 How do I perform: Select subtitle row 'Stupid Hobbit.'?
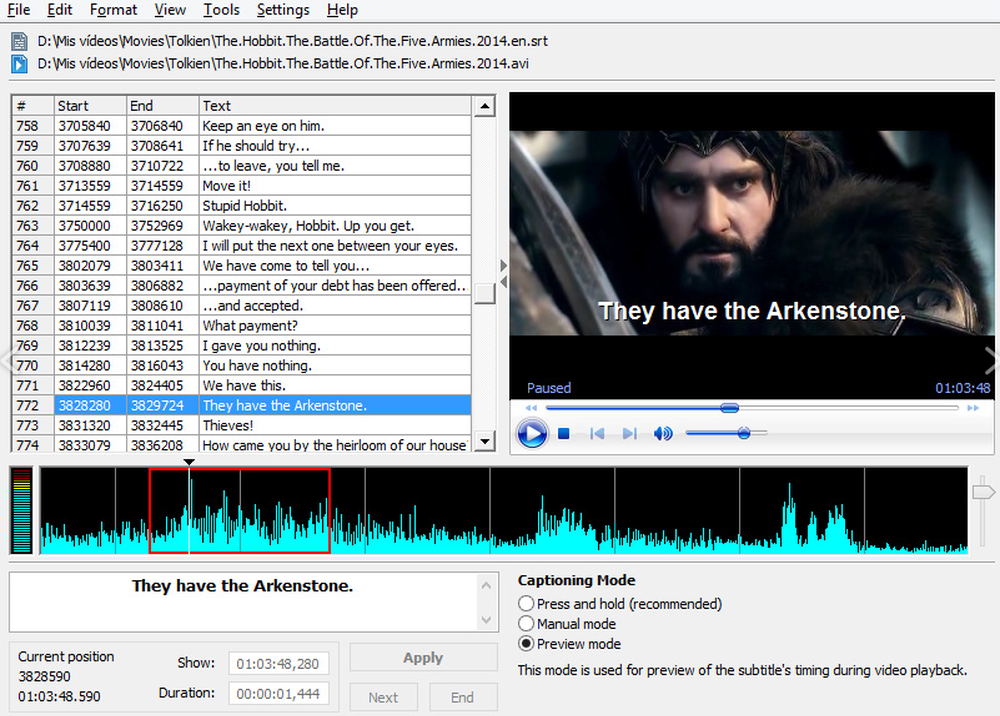[x=242, y=205]
